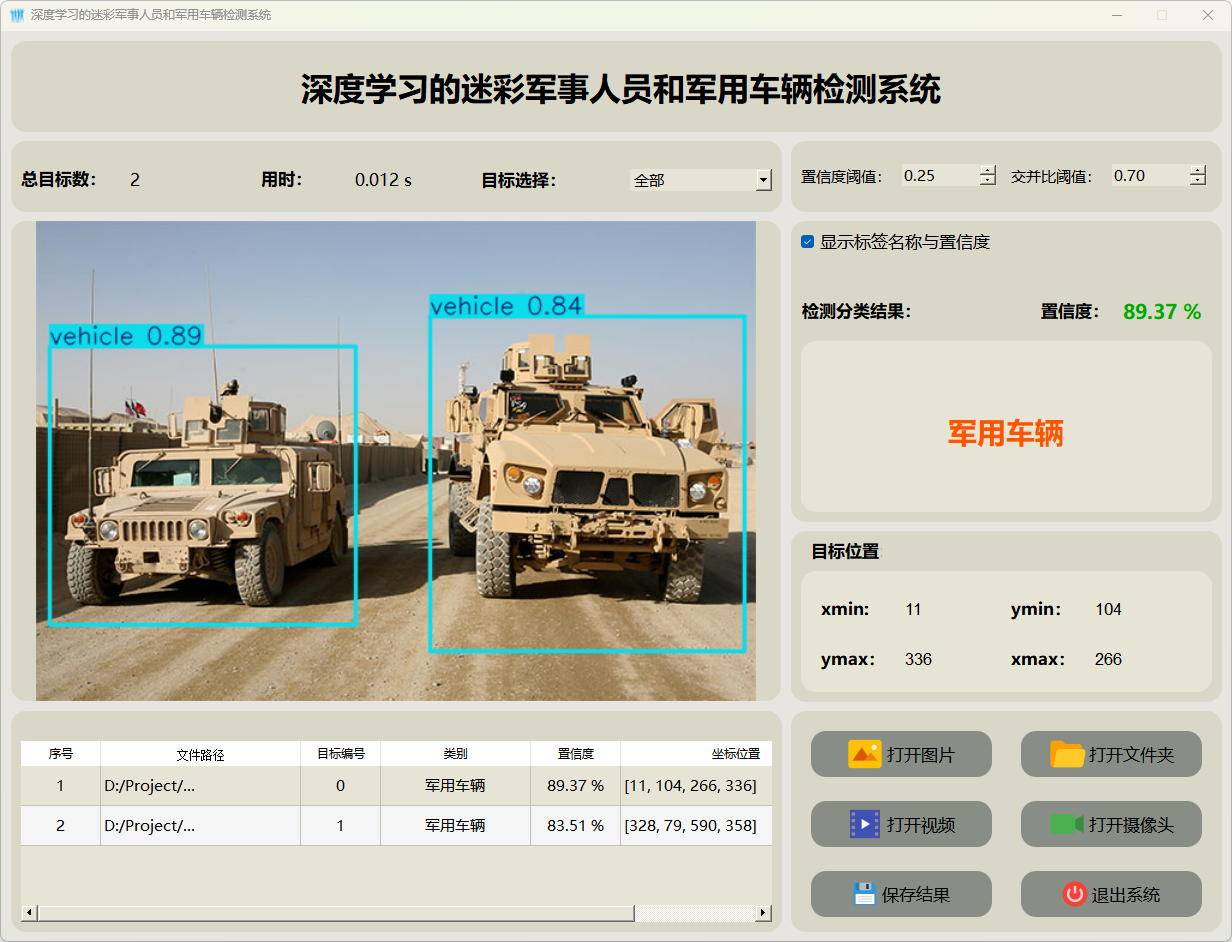Image resolution: width=1232 pixels, height=942 pixels.
Task: Click the detected MRAP truck on right
Action: tap(588, 484)
